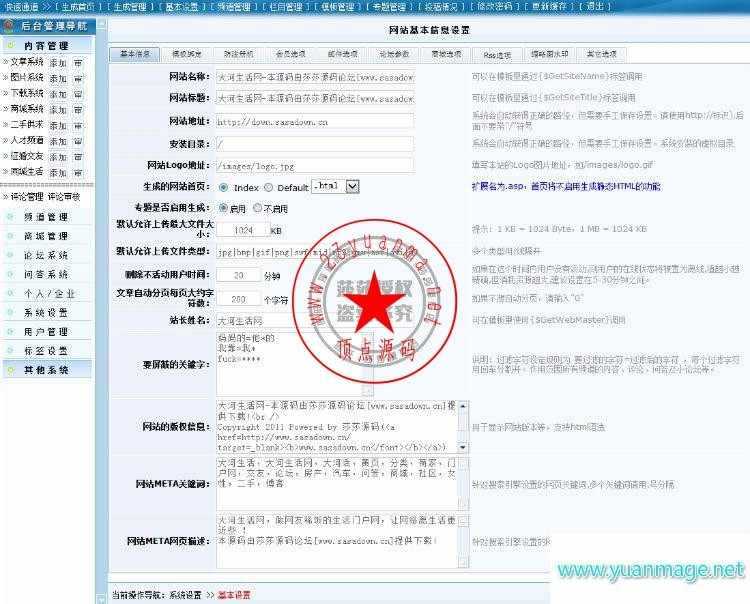
Task: Click 基本设置 in the bottom breadcrumb
Action: point(234,595)
